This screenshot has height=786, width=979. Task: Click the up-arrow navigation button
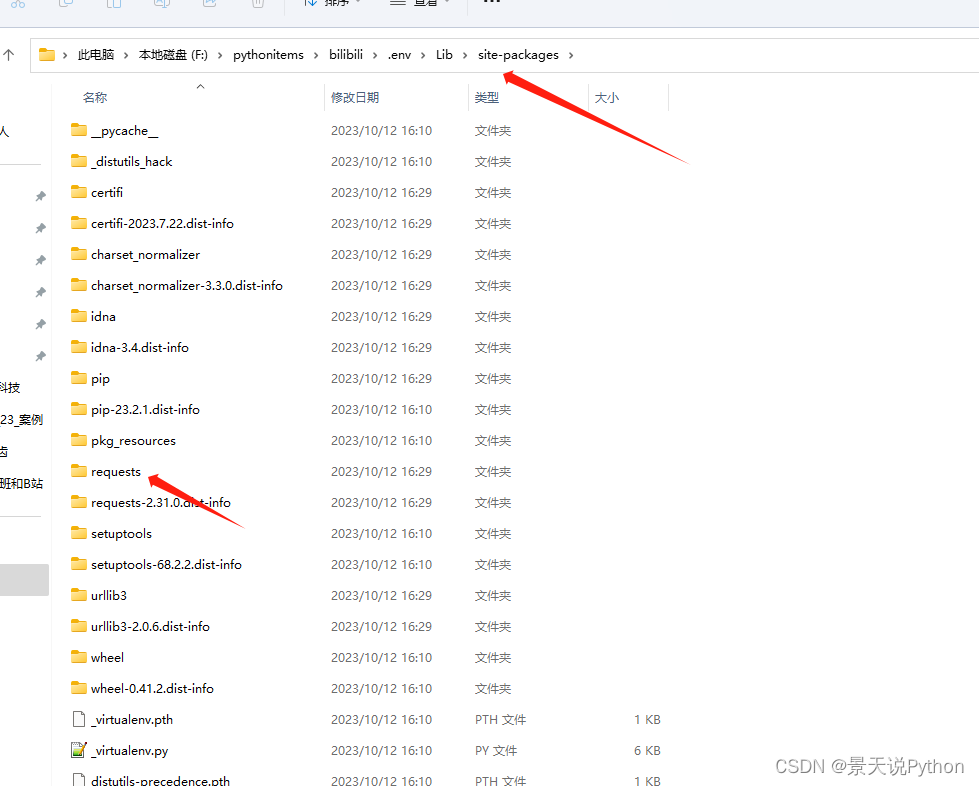coord(8,55)
